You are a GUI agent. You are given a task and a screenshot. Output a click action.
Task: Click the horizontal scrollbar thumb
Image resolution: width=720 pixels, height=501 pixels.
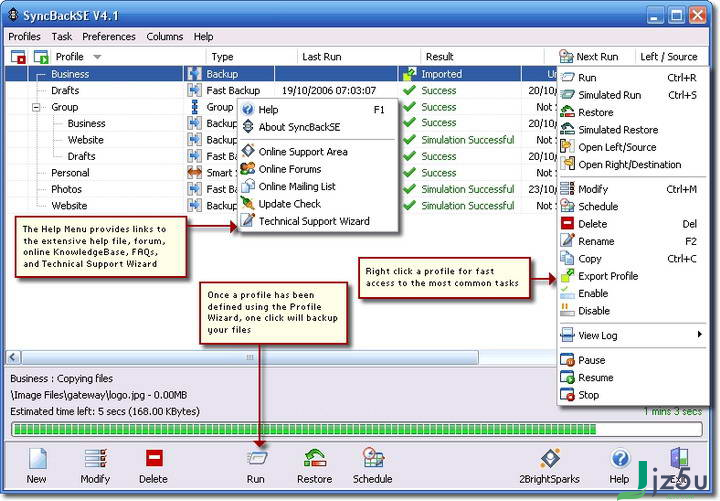250,357
